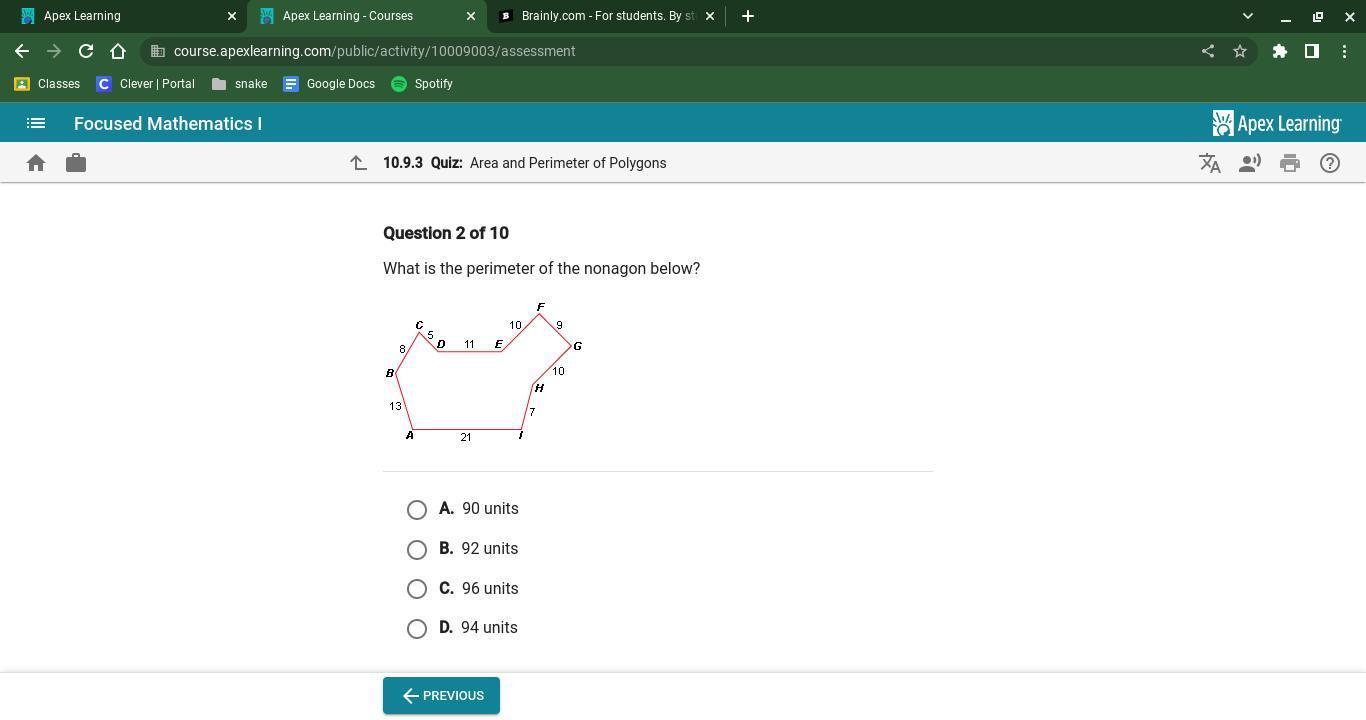Go to the home icon in course toolbar
This screenshot has height=720, width=1366.
coord(36,163)
